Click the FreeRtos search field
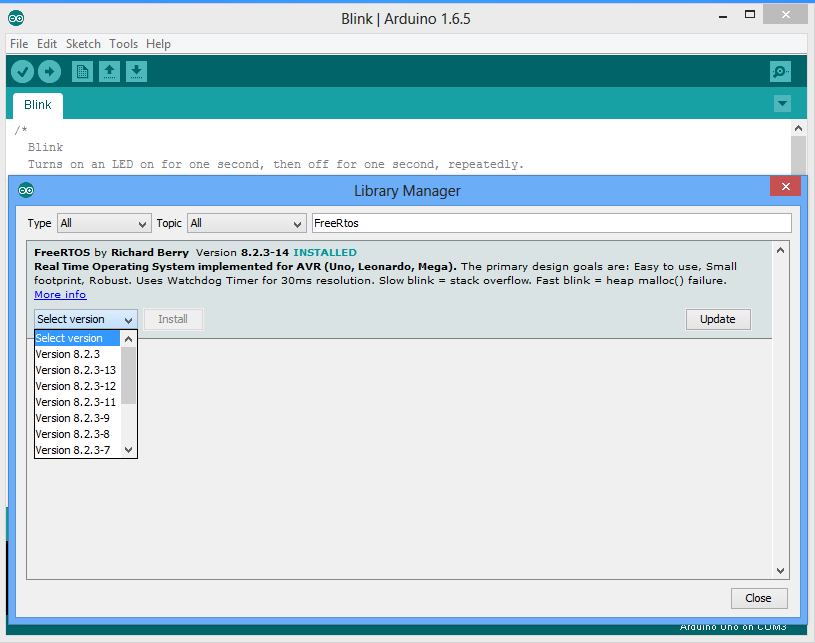Screen dimensions: 815x643 551,223
